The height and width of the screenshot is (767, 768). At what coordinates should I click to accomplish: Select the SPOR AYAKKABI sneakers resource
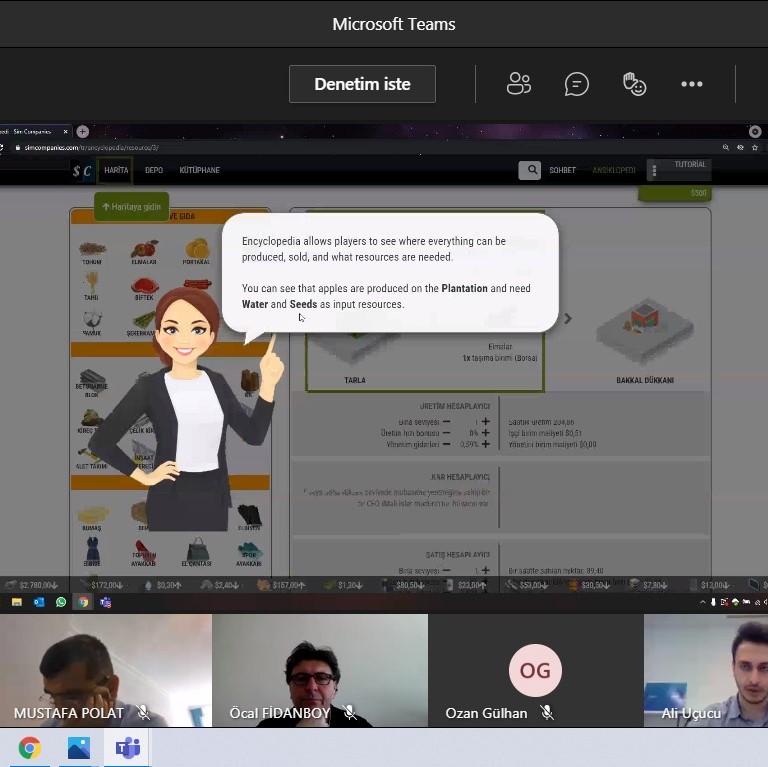249,554
